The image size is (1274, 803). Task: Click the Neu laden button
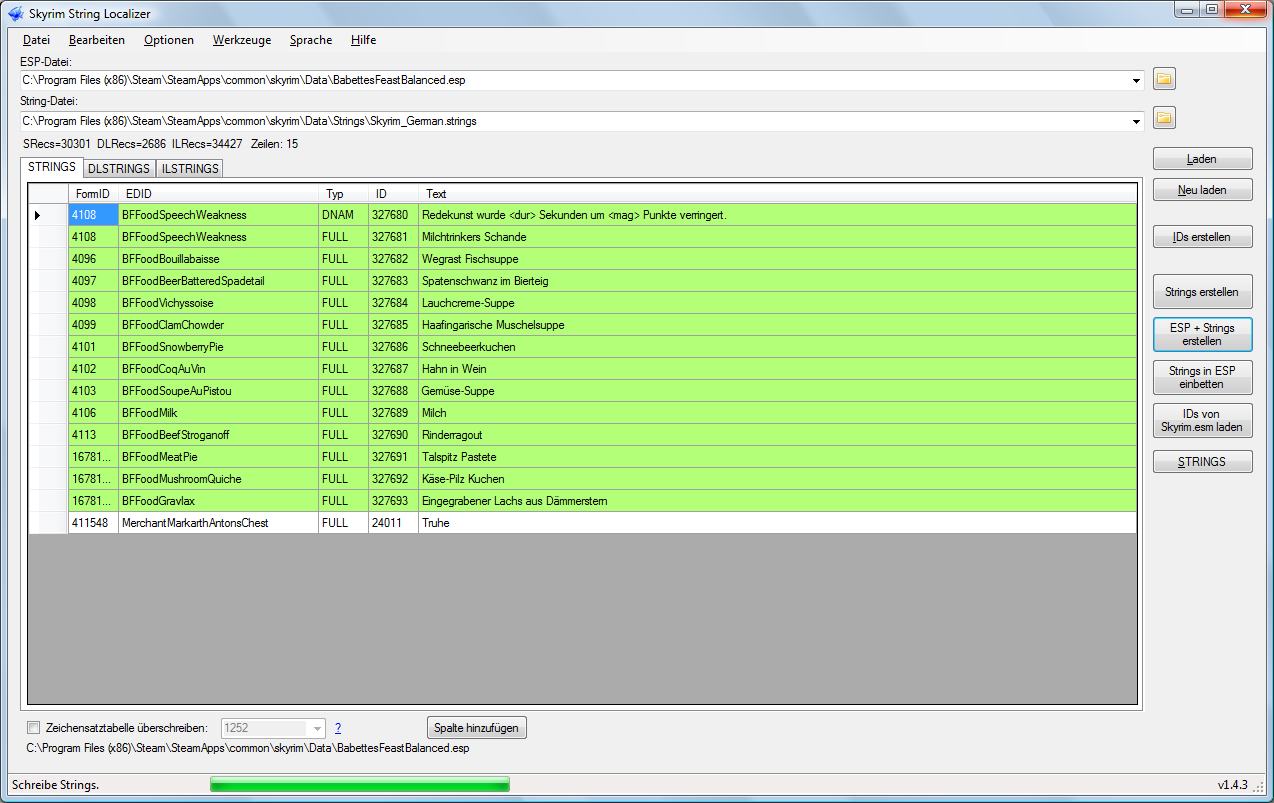coord(1202,190)
